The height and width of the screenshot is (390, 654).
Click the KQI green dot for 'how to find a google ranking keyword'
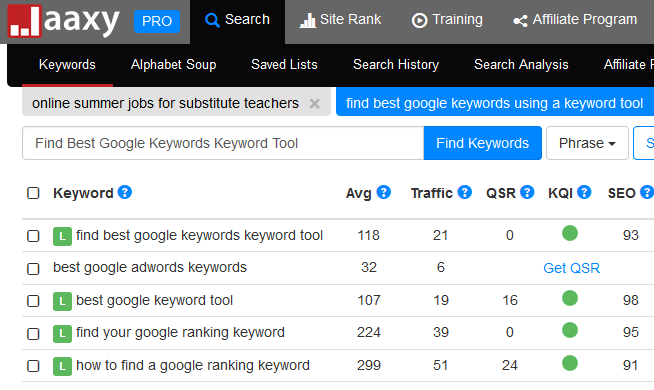[570, 363]
